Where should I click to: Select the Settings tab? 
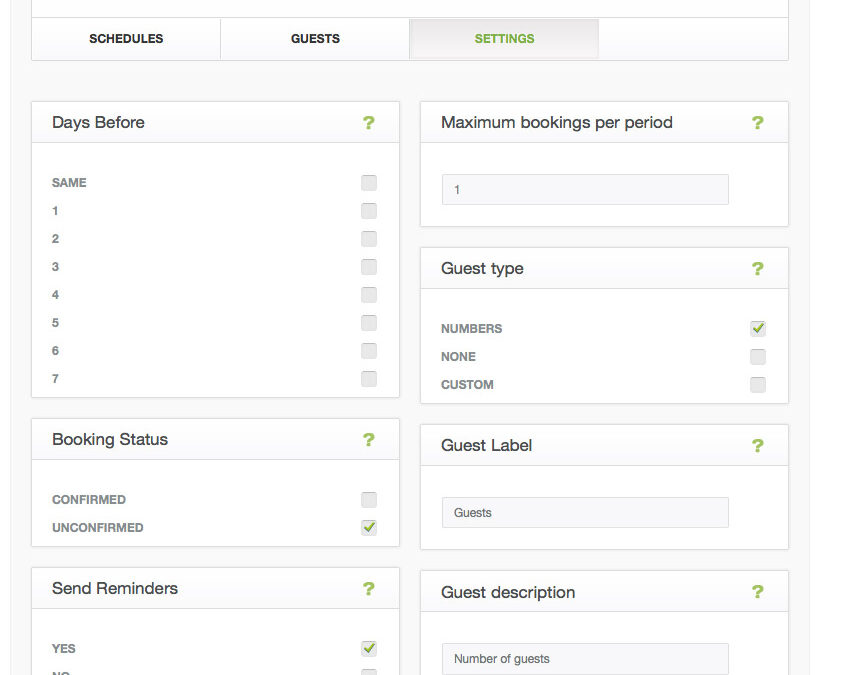coord(504,39)
